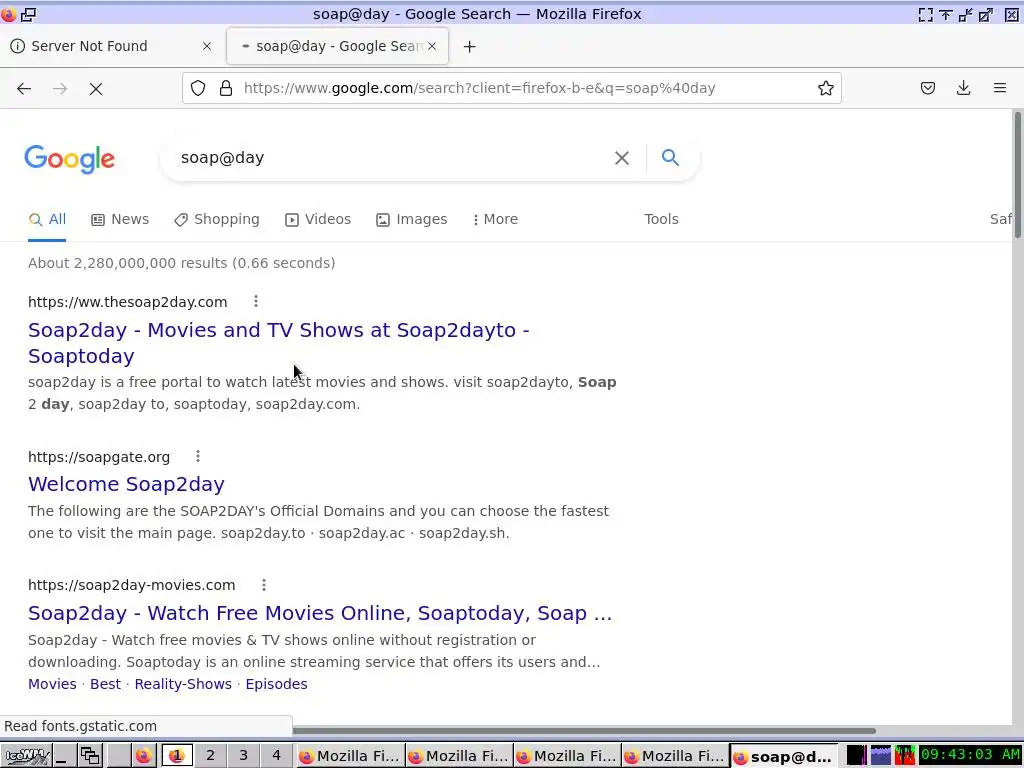The height and width of the screenshot is (768, 1024).
Task: Close the soap@day Google Search tab
Action: pos(432,46)
